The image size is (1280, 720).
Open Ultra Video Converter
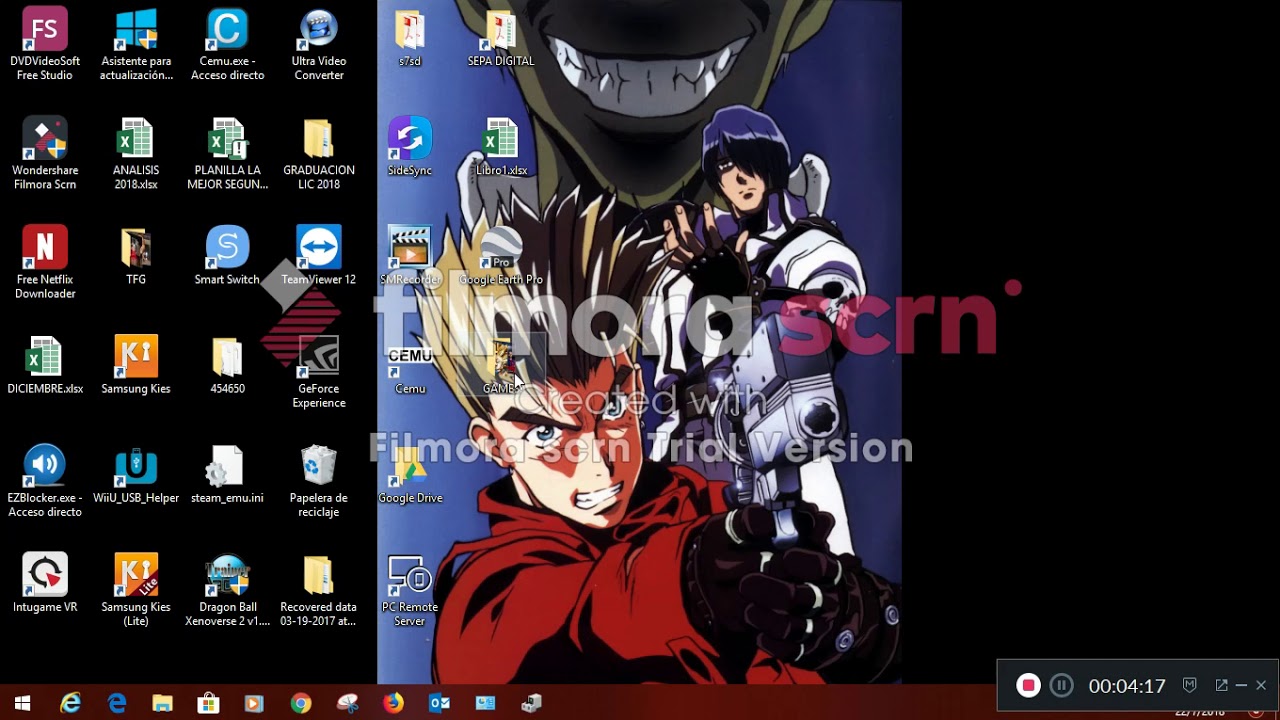point(319,44)
